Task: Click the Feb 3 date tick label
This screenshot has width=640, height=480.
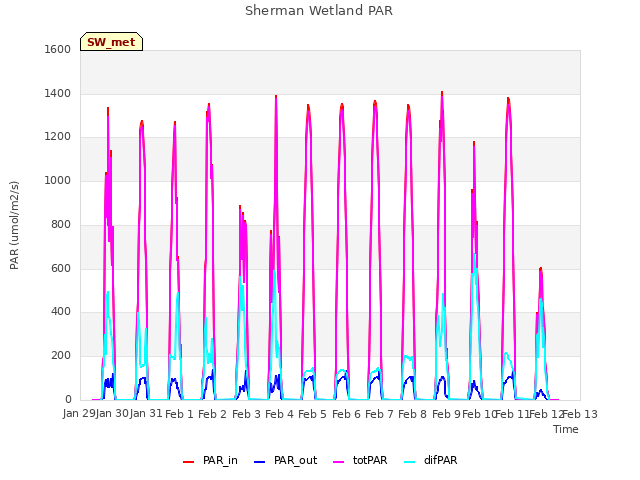Action: tap(247, 414)
